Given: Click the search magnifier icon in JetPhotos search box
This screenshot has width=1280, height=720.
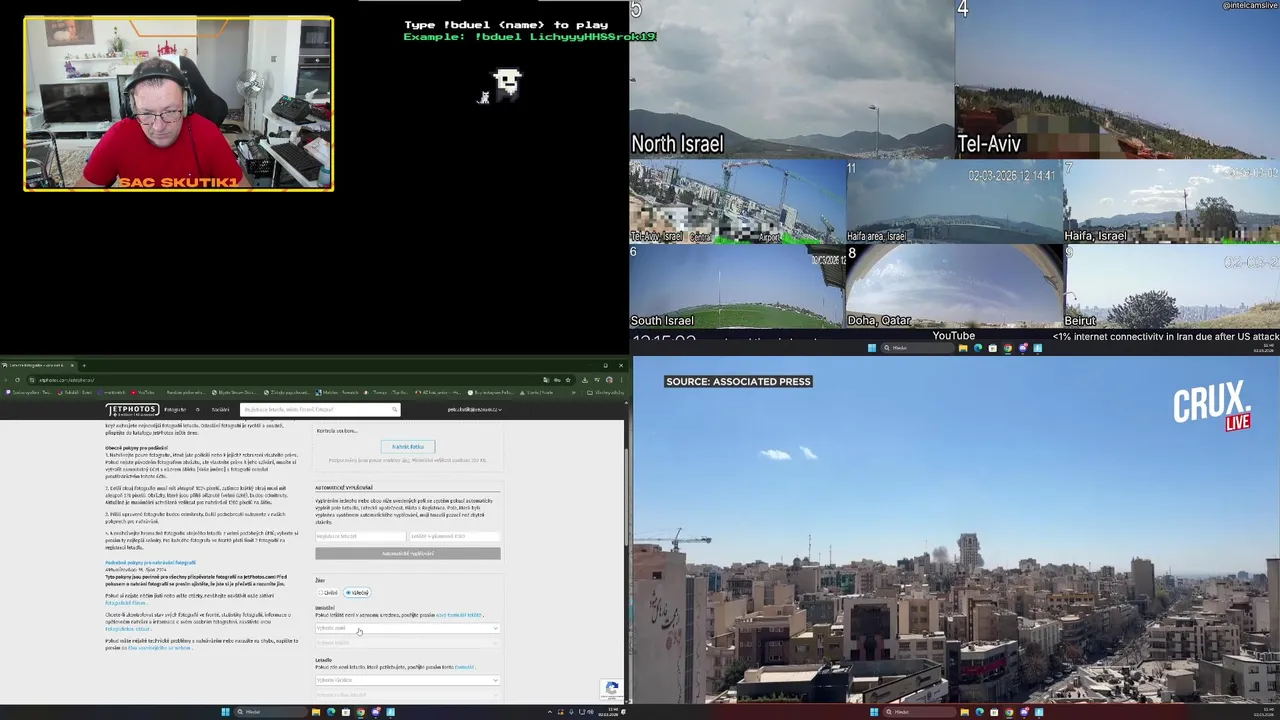Looking at the screenshot, I should 395,409.
